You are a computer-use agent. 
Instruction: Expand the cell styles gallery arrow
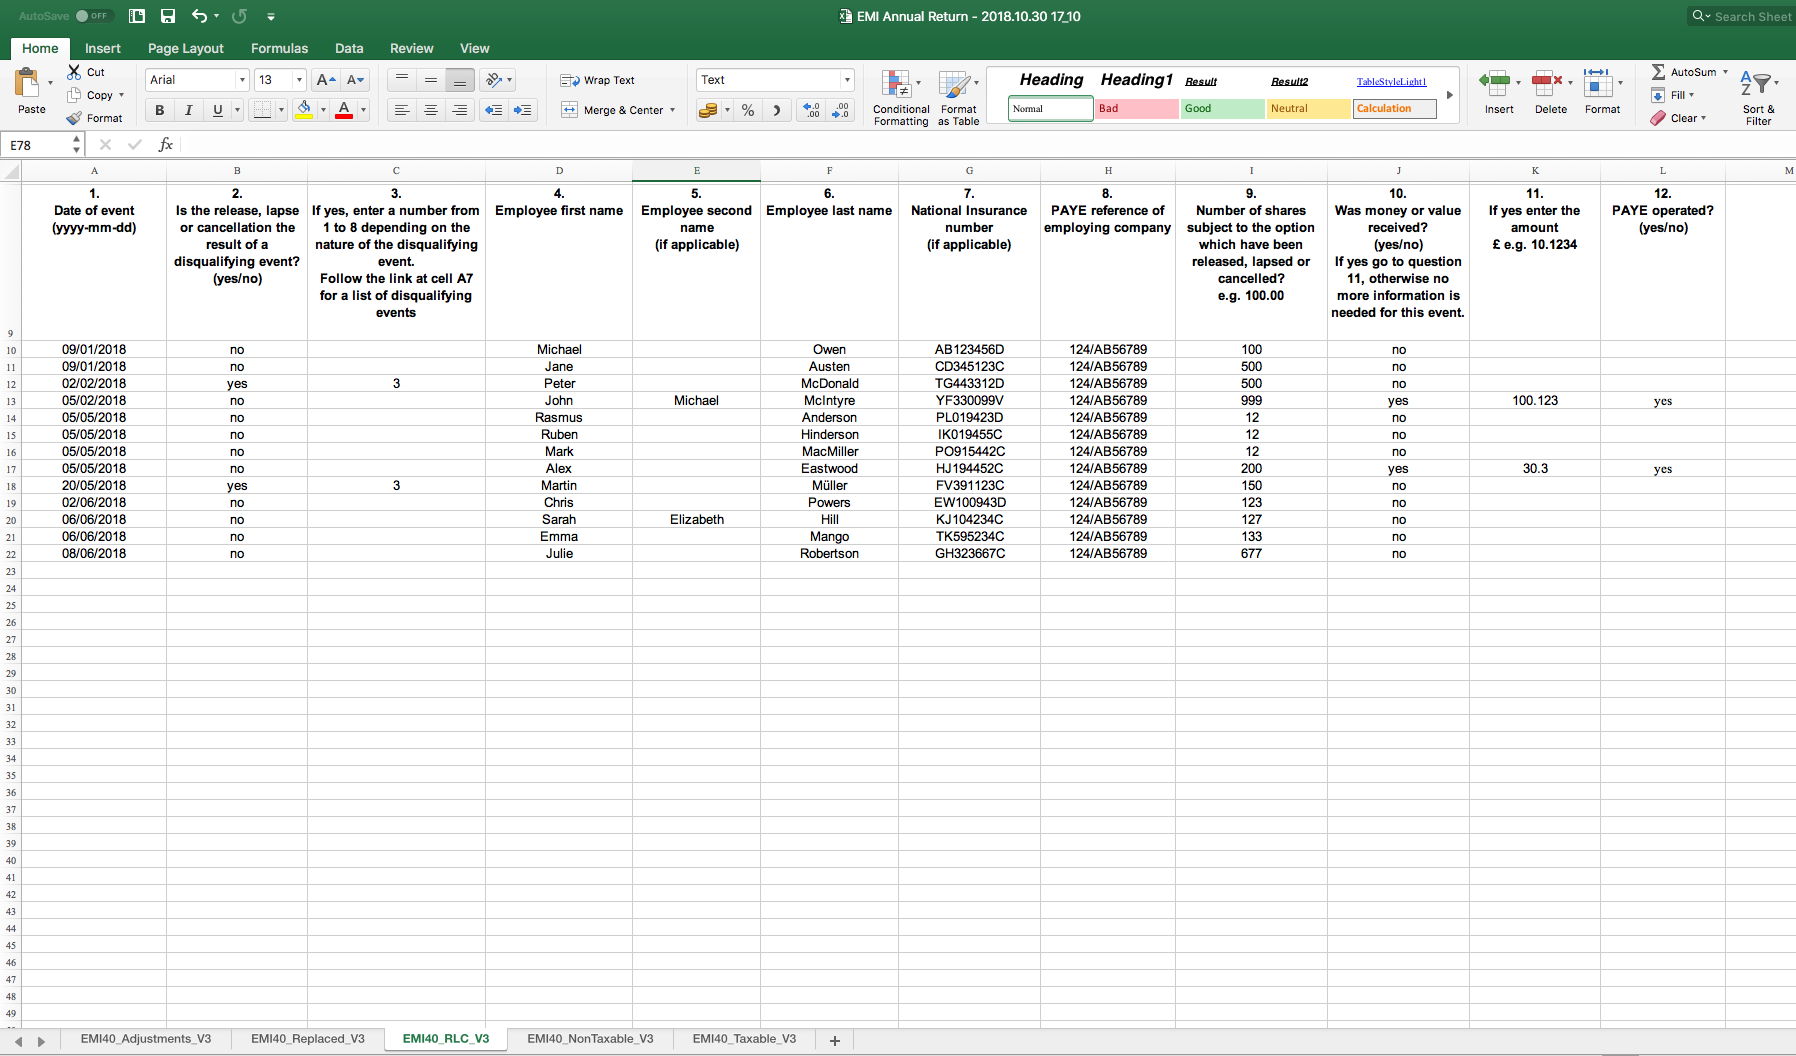(1449, 95)
